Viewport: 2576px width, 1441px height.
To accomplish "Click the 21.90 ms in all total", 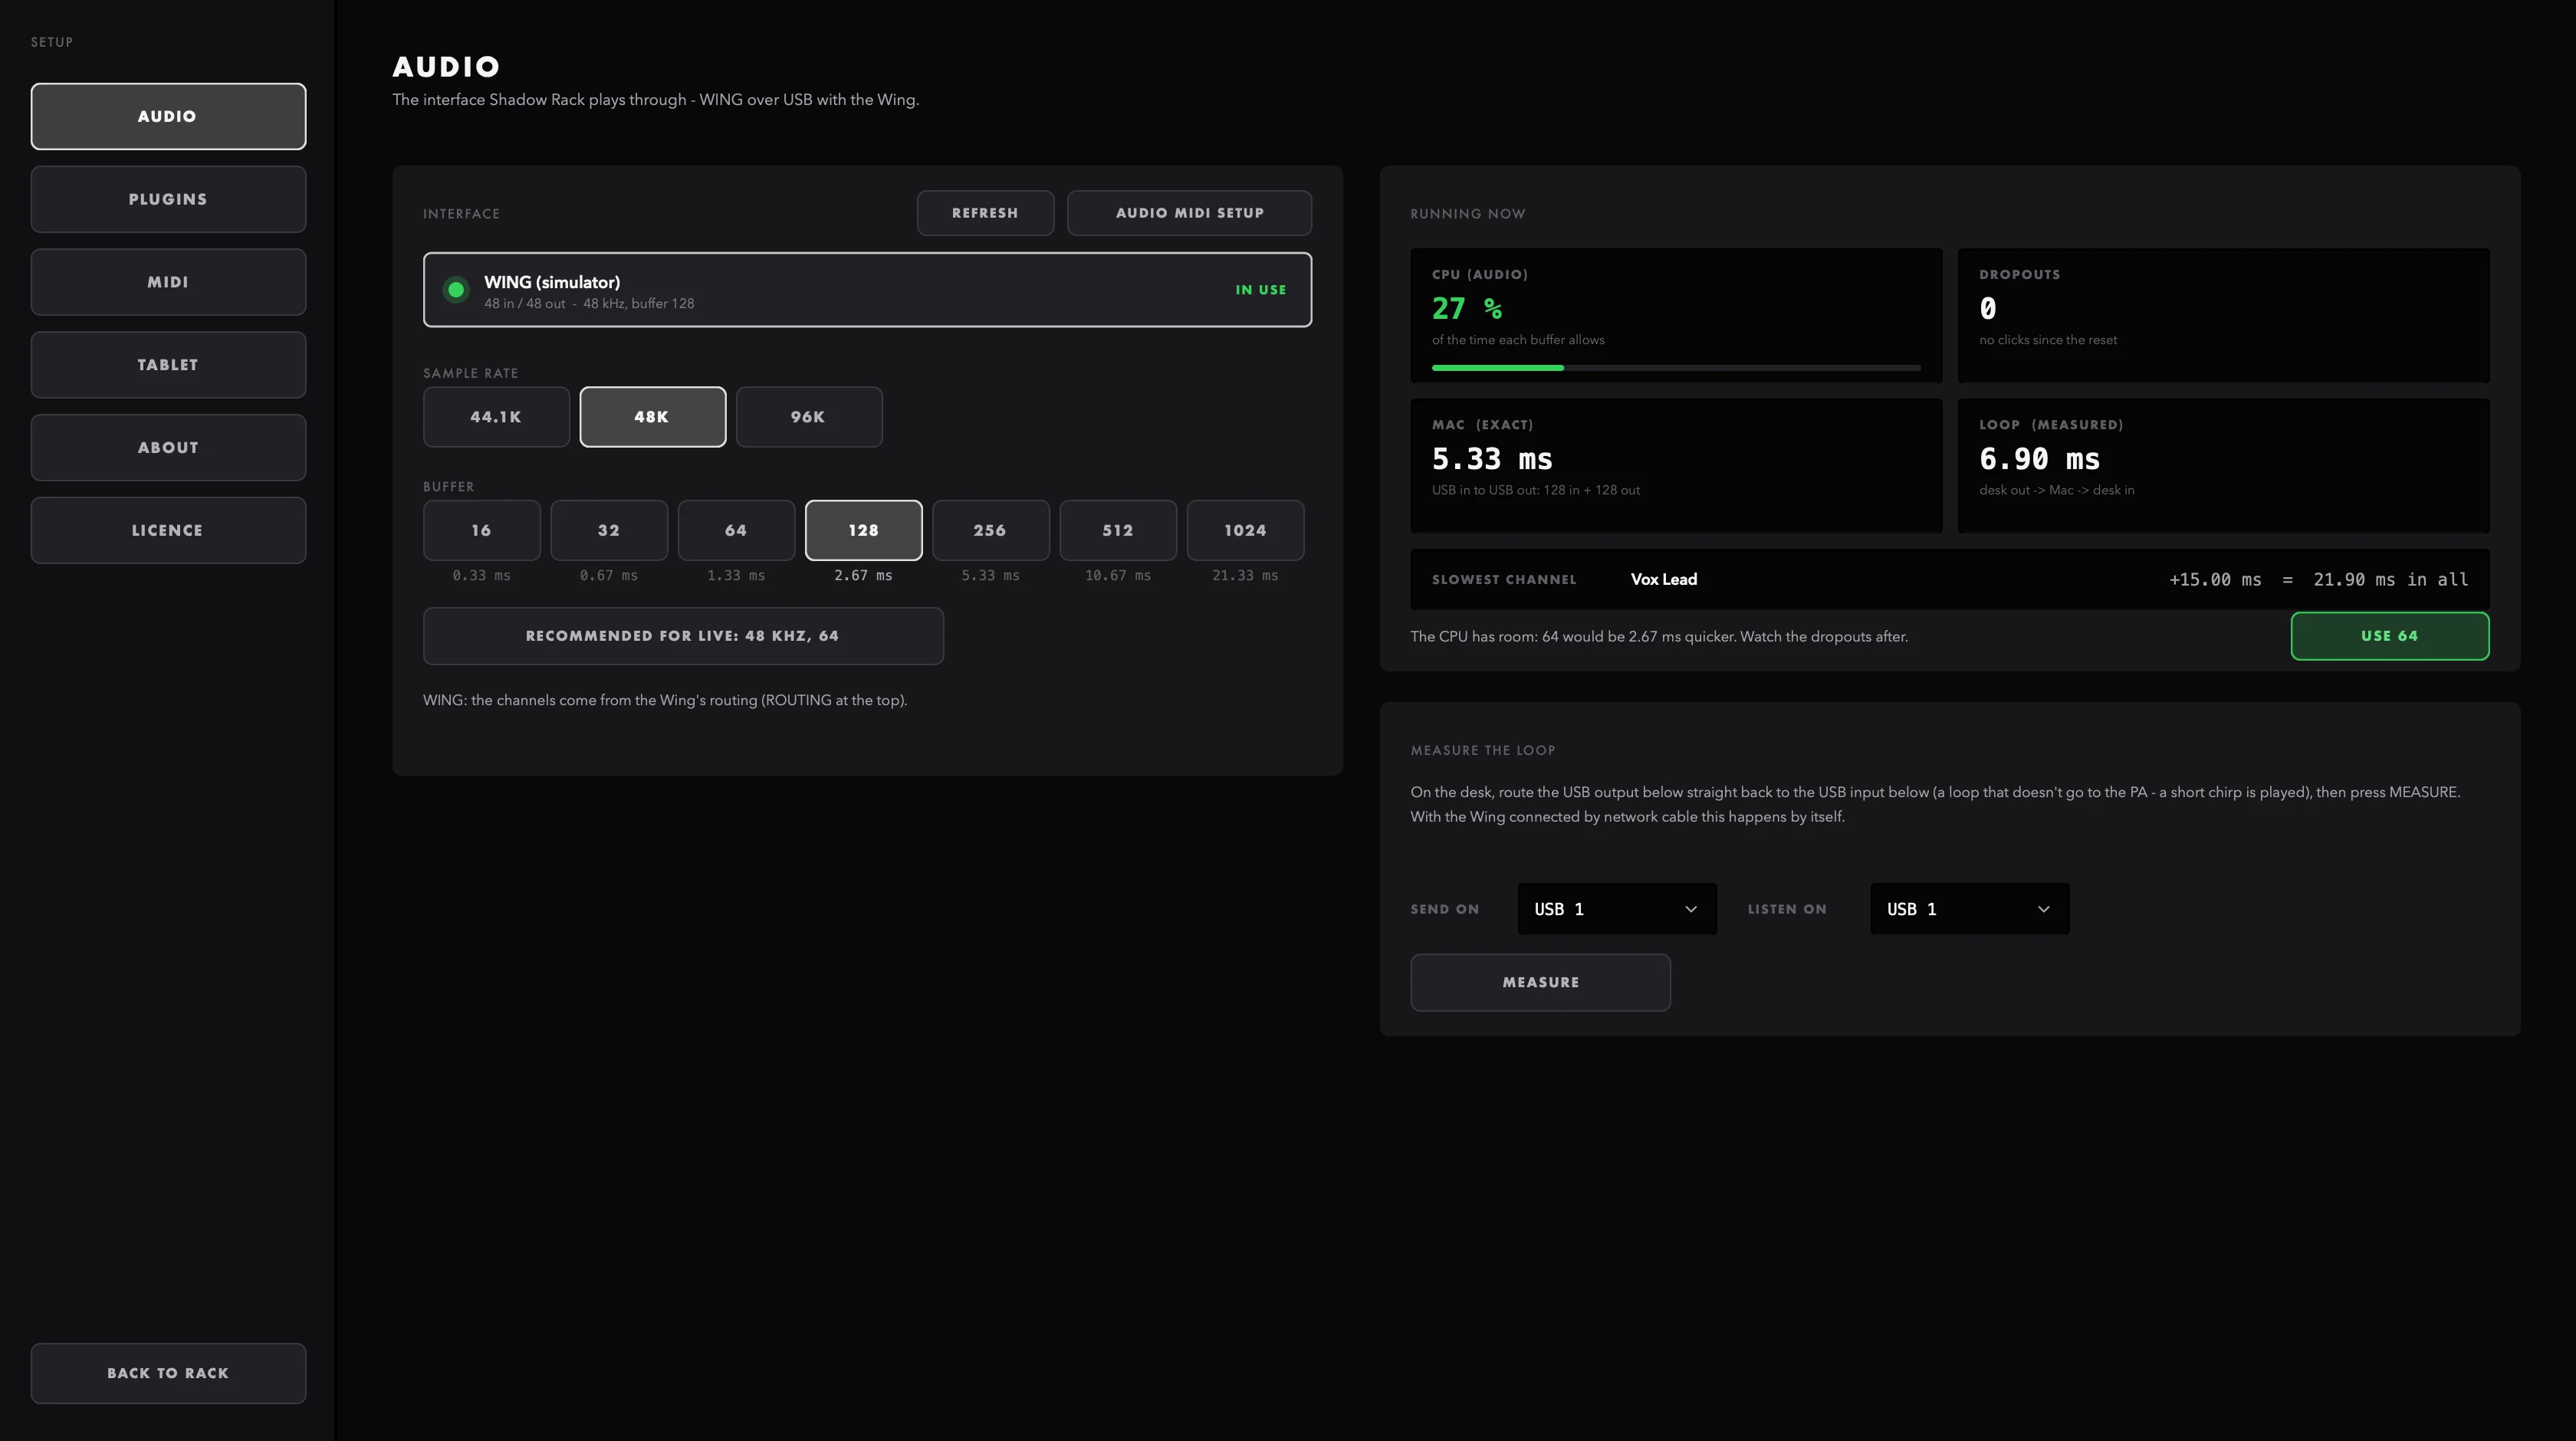I will point(2391,579).
